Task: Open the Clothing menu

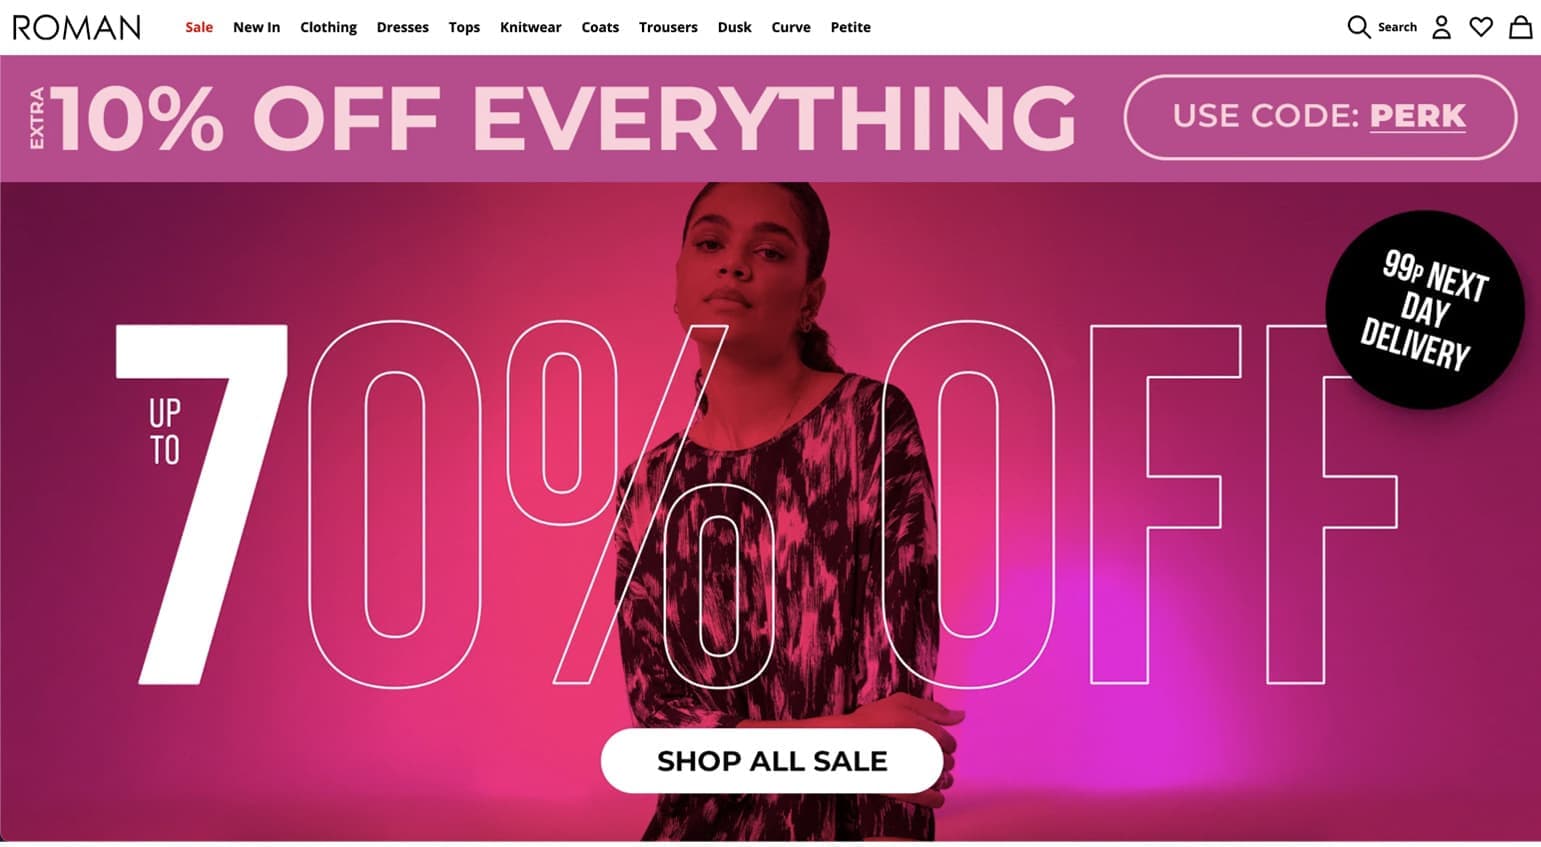Action: click(328, 27)
